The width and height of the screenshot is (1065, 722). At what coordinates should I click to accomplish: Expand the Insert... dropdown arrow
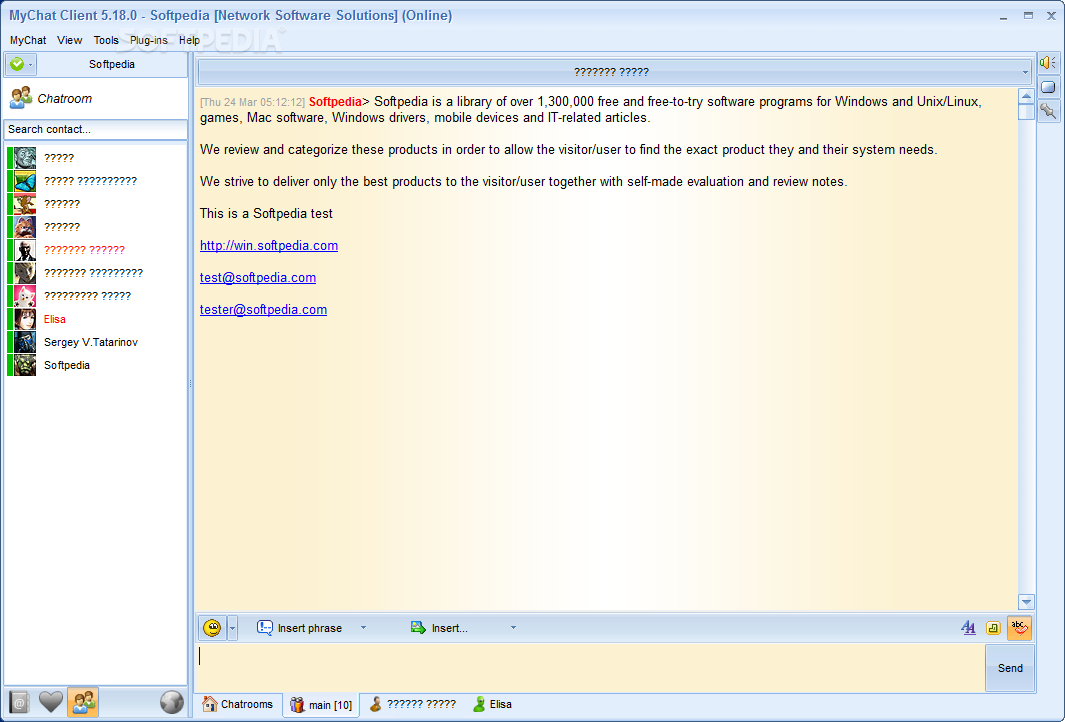tap(513, 628)
